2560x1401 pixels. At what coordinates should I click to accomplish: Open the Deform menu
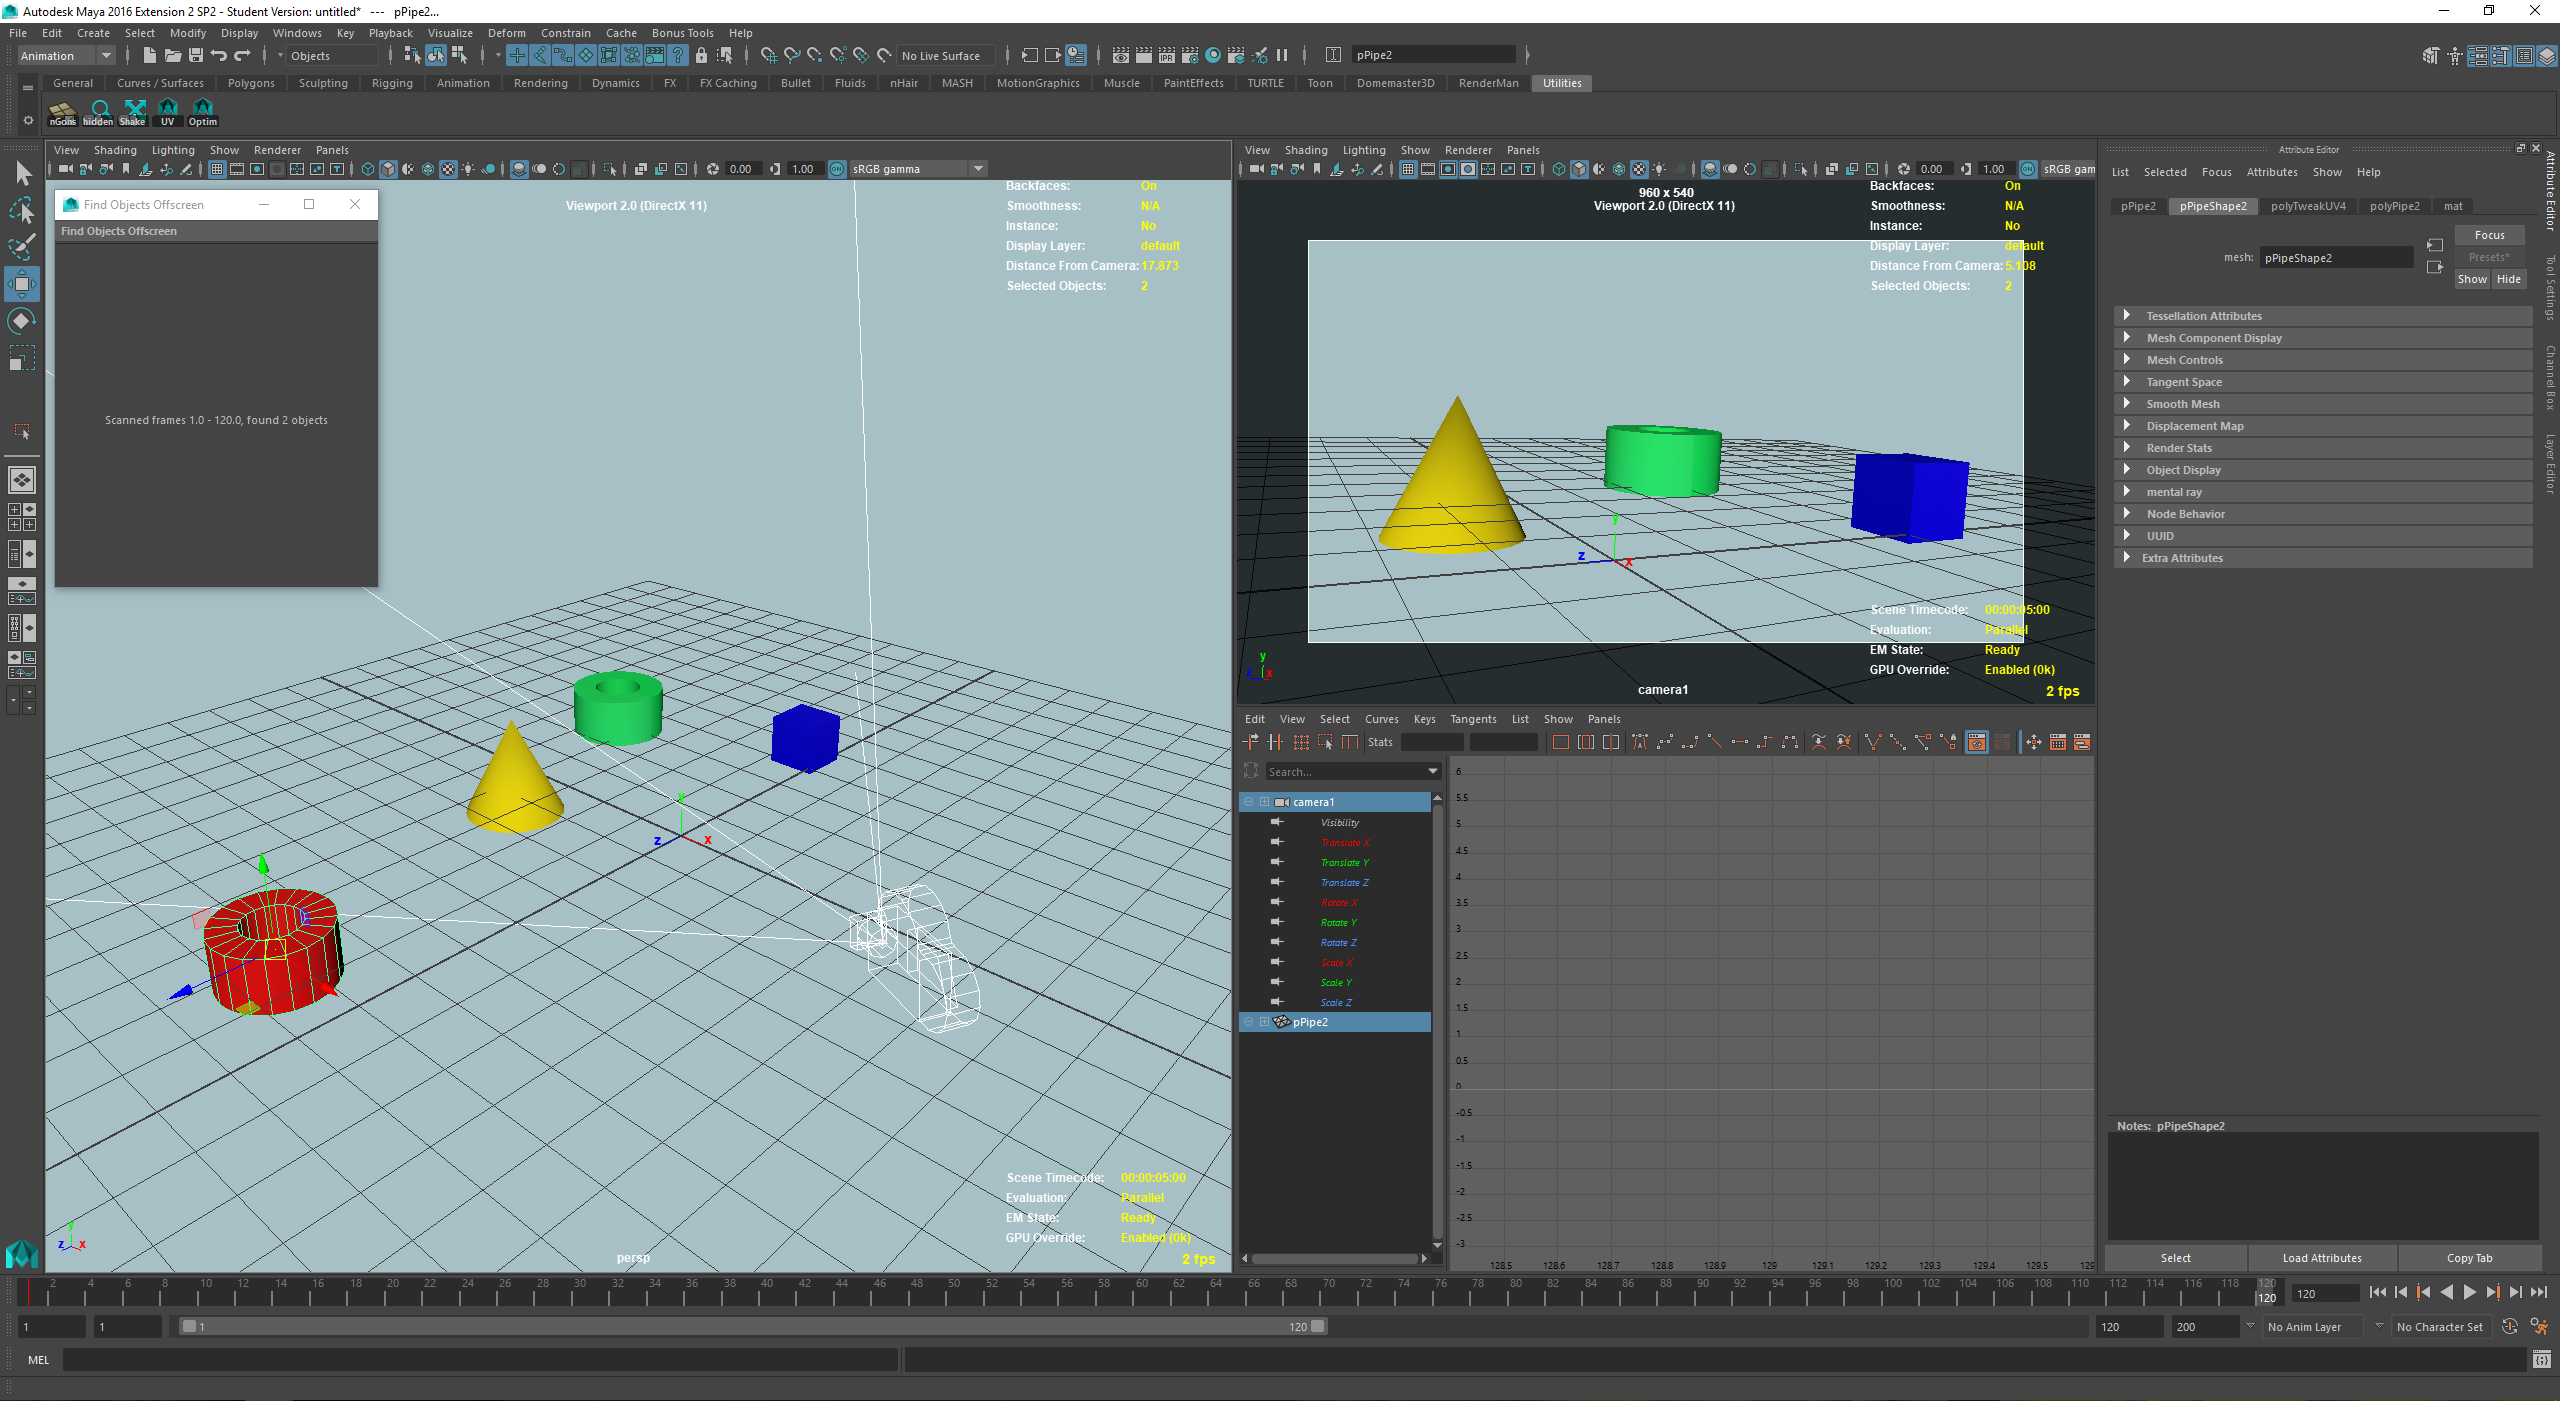click(x=506, y=33)
